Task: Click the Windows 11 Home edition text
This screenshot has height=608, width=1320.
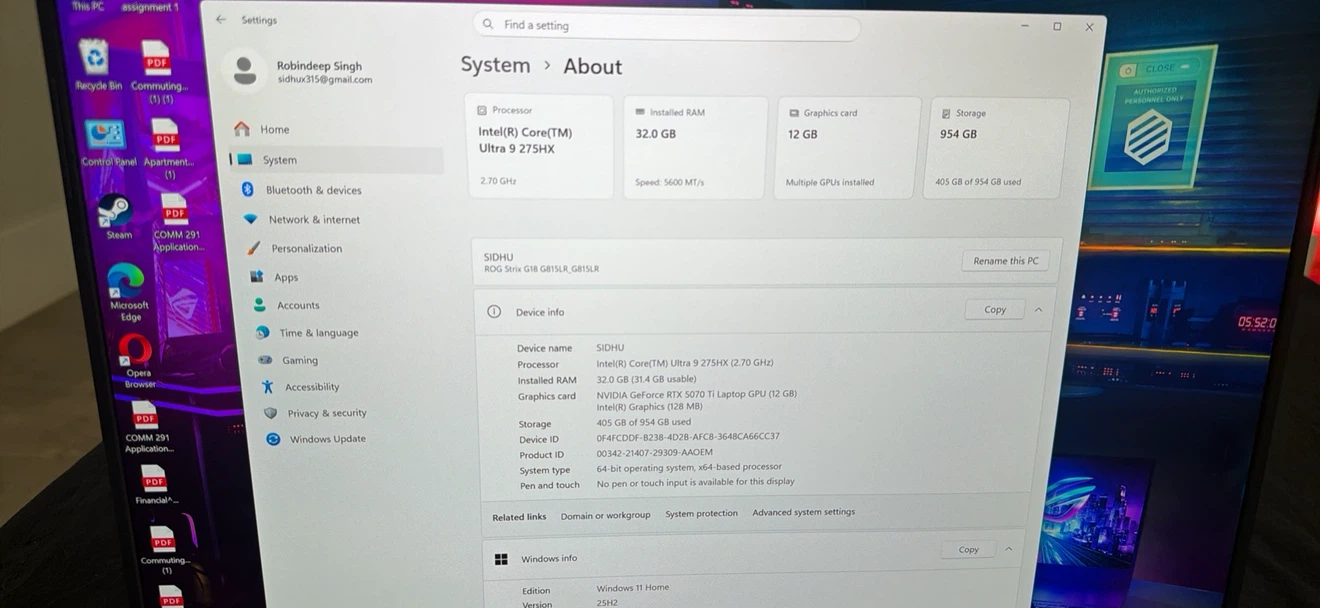Action: 632,588
